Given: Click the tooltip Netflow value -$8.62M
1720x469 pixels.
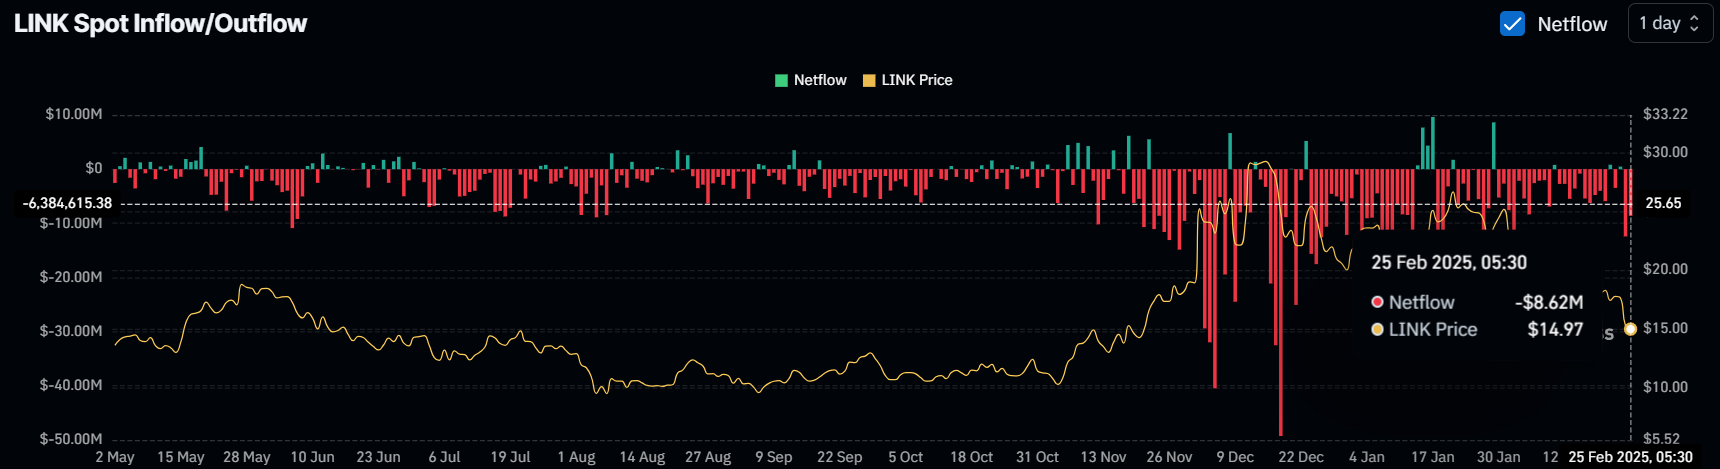Looking at the screenshot, I should click(x=1549, y=302).
